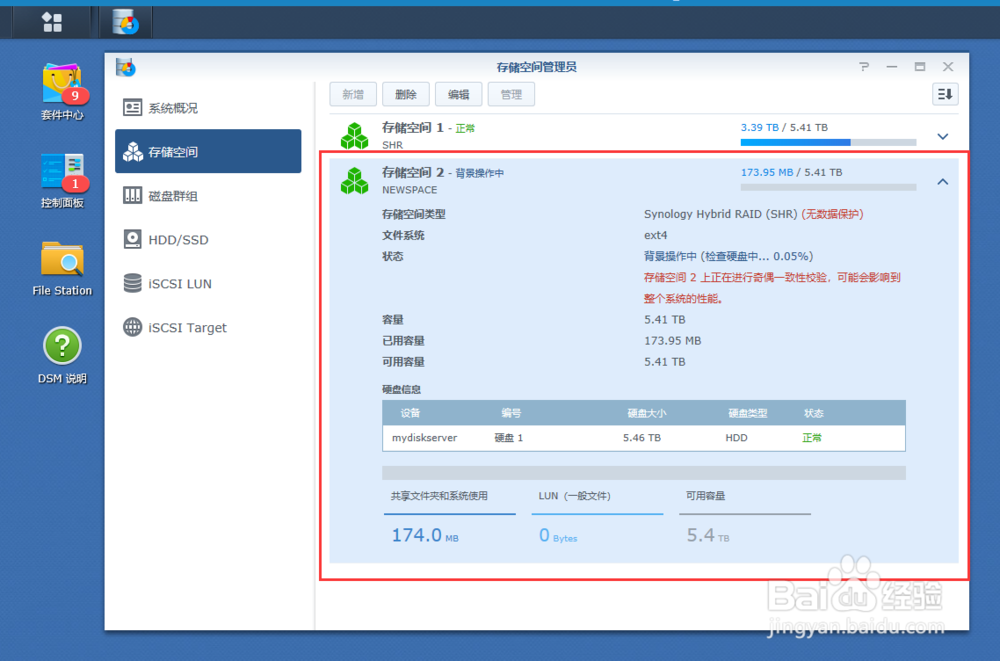
Task: Click the 管理 button
Action: 511,94
